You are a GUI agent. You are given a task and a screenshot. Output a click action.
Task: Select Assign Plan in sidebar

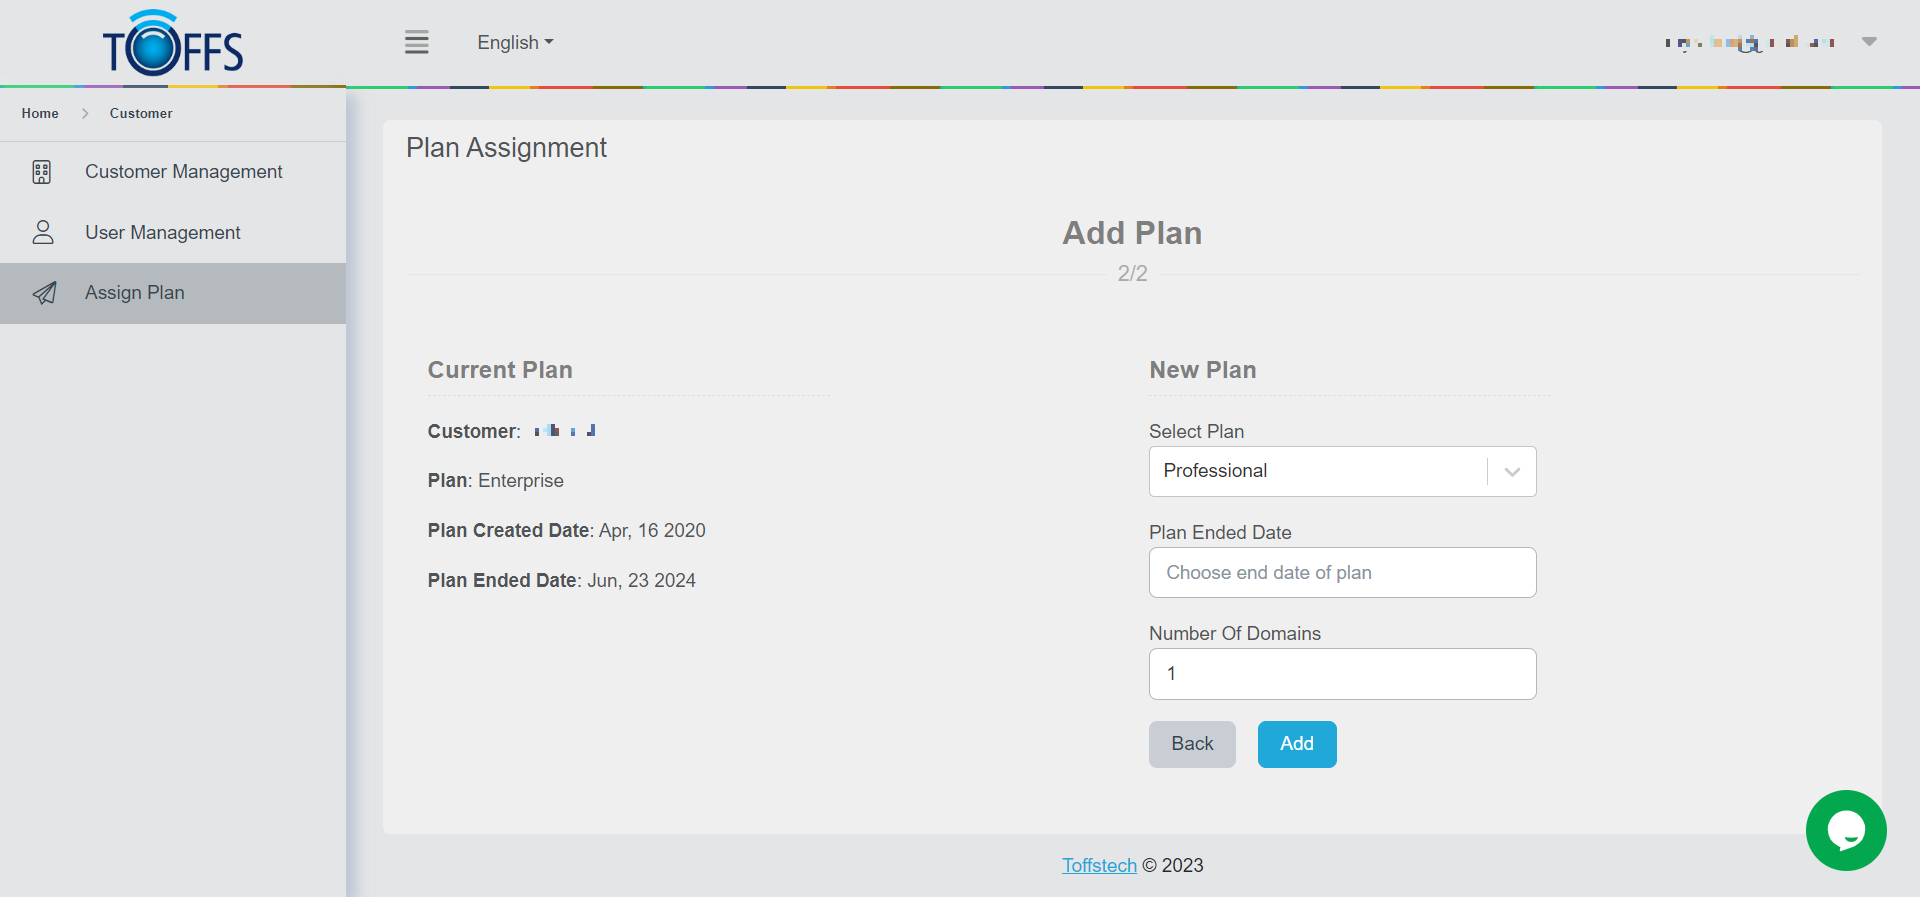135,293
